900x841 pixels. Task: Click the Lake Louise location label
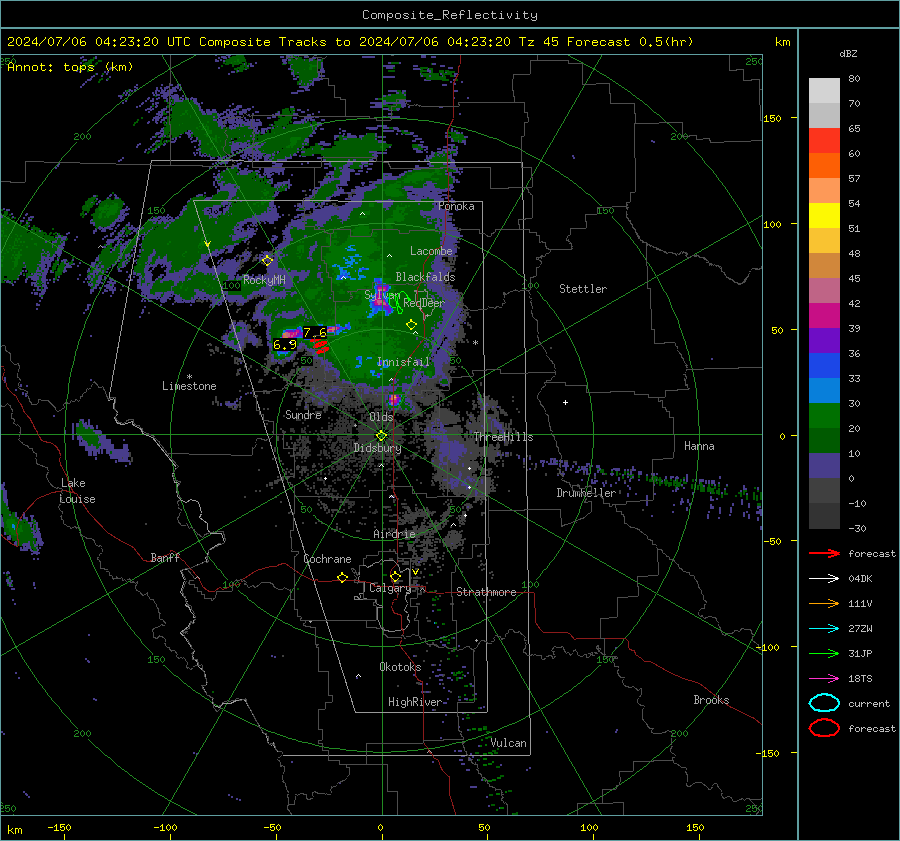coord(77,491)
